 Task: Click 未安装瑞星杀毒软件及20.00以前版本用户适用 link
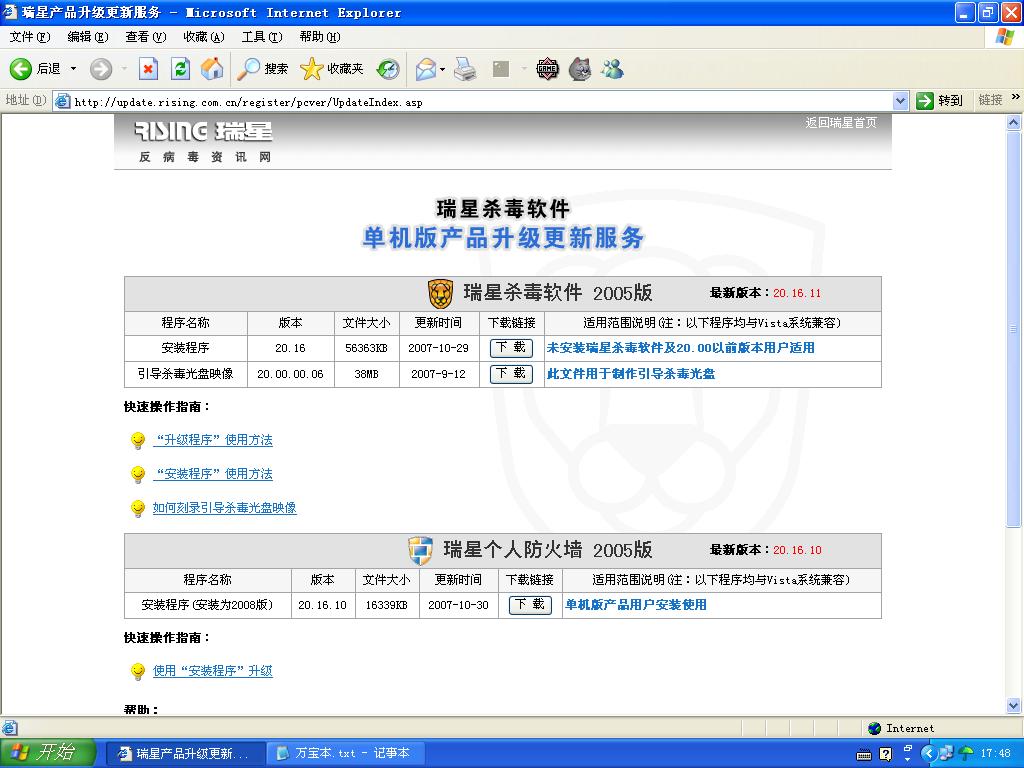coord(680,348)
